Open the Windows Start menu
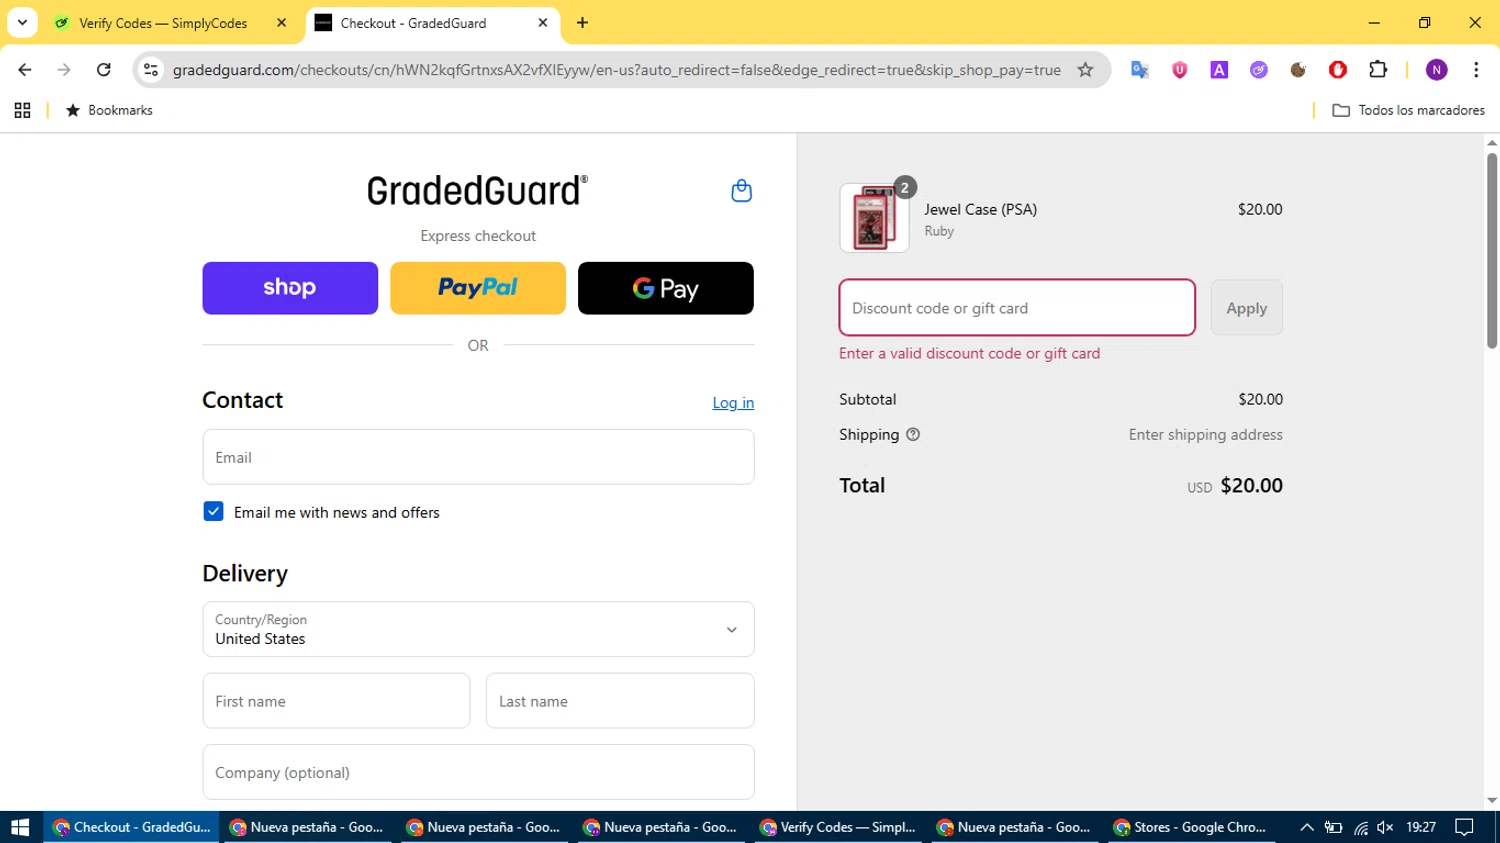This screenshot has height=843, width=1500. pos(20,827)
